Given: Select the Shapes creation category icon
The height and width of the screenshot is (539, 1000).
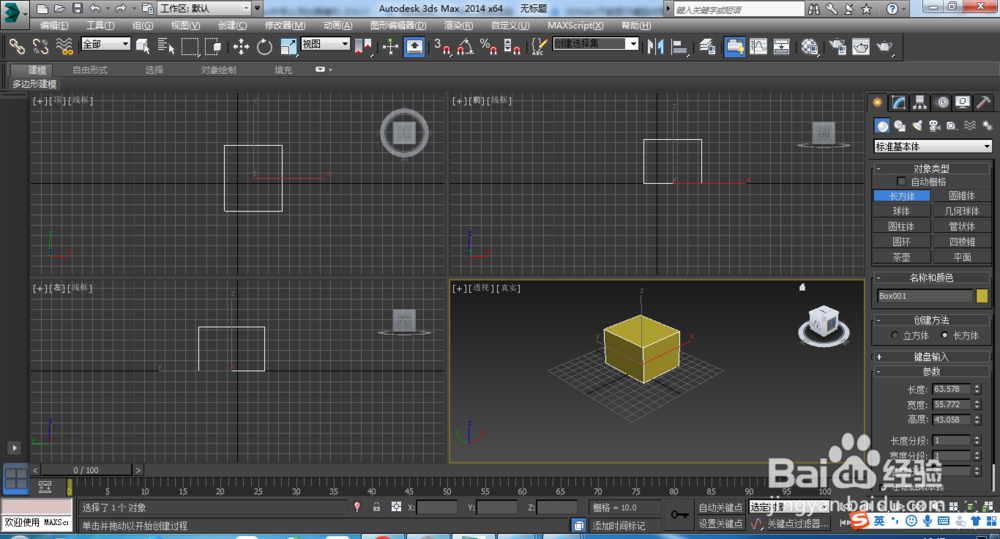Looking at the screenshot, I should [x=899, y=126].
